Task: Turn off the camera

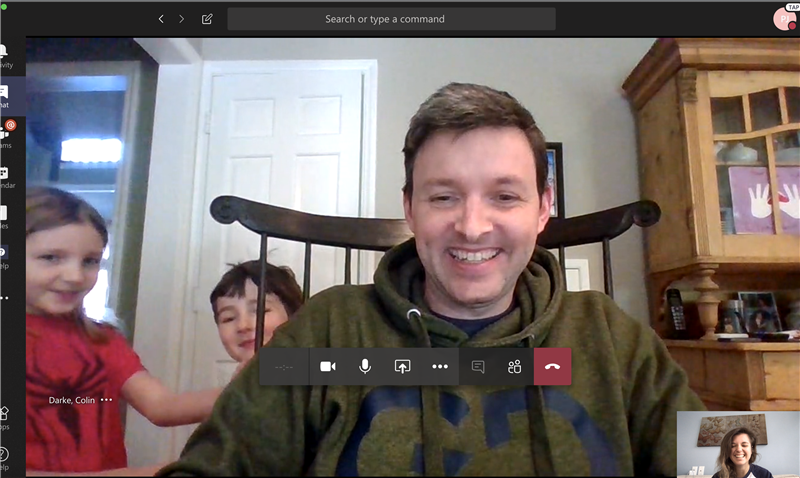Action: 327,367
